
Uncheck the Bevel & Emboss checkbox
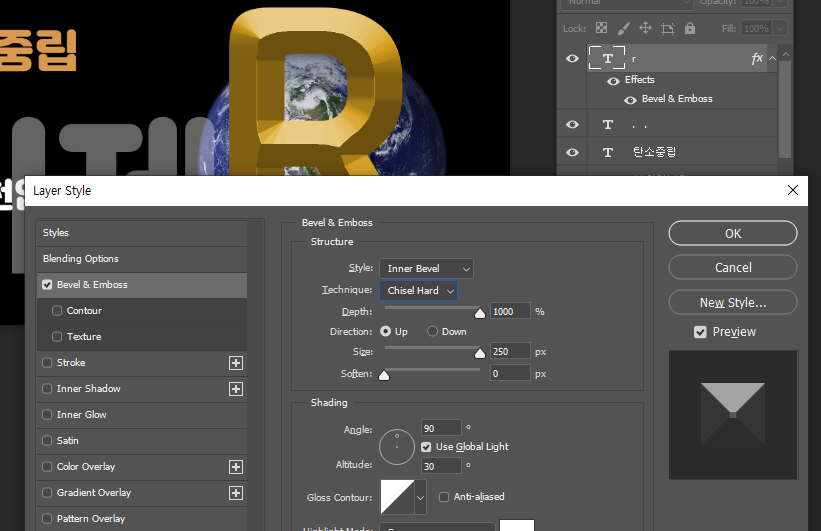click(47, 285)
